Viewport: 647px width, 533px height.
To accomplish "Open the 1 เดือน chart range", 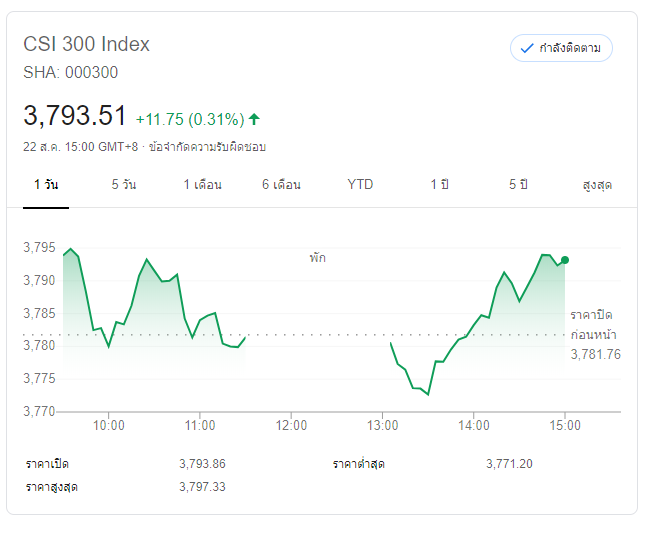I will [202, 185].
